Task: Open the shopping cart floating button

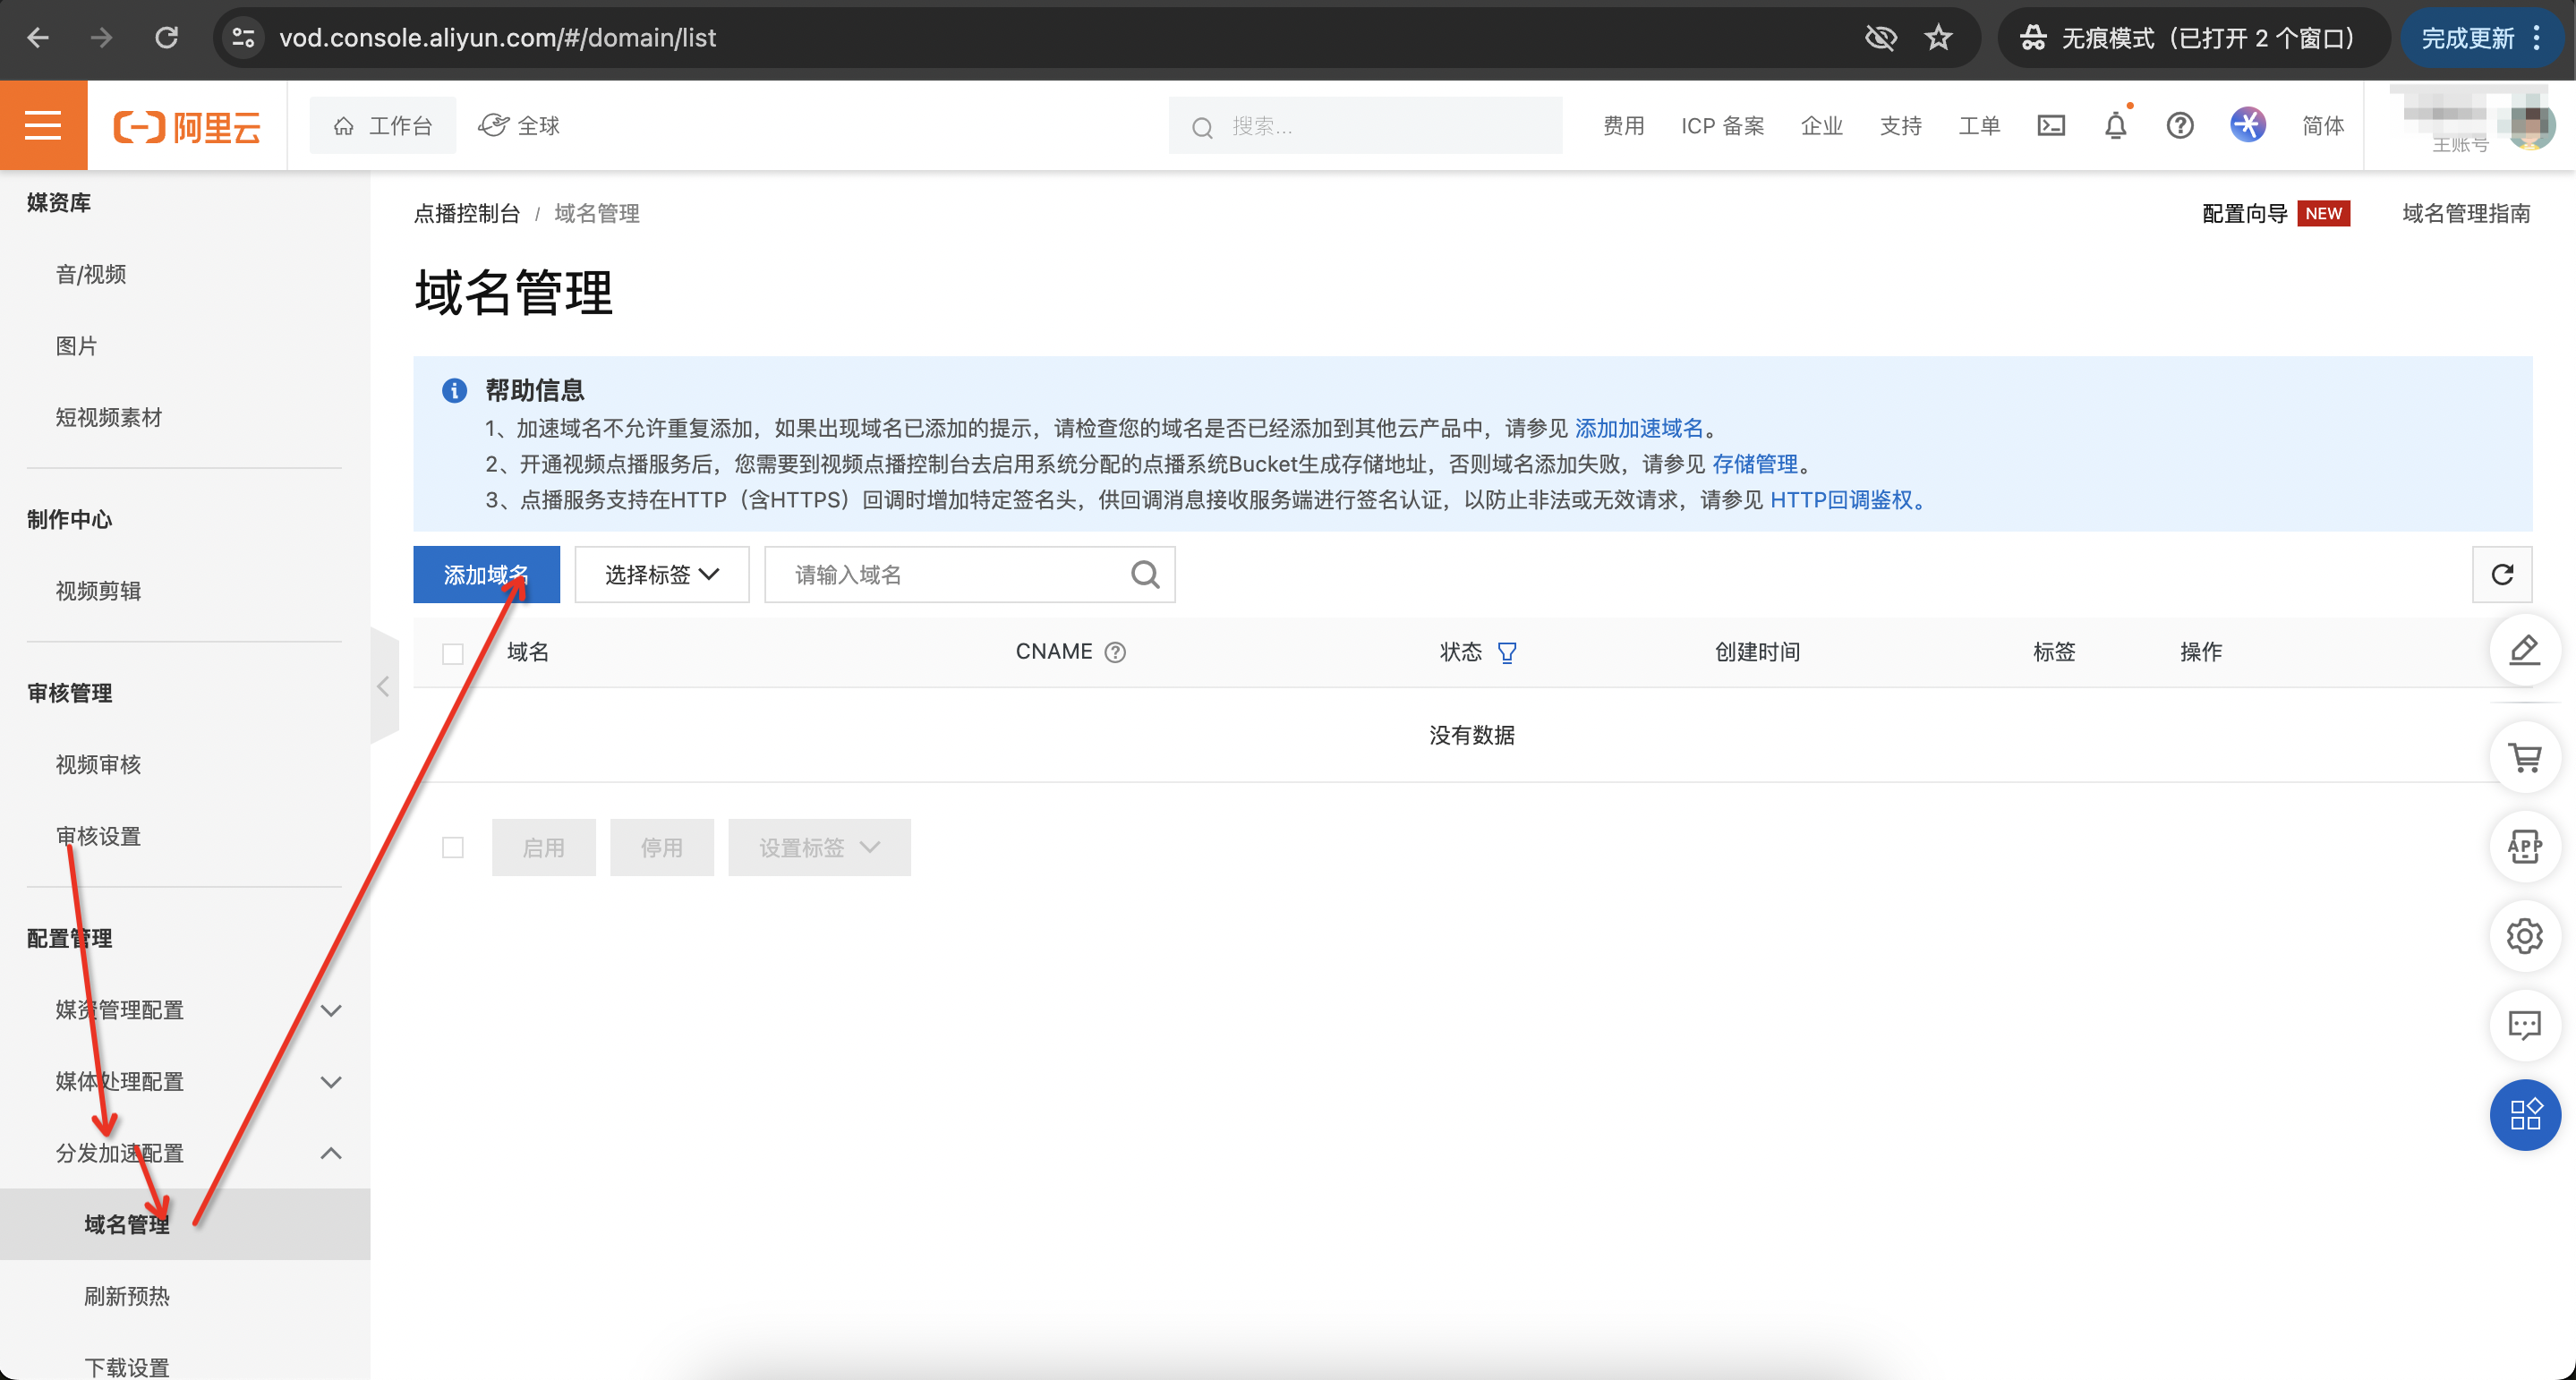Action: coord(2525,758)
